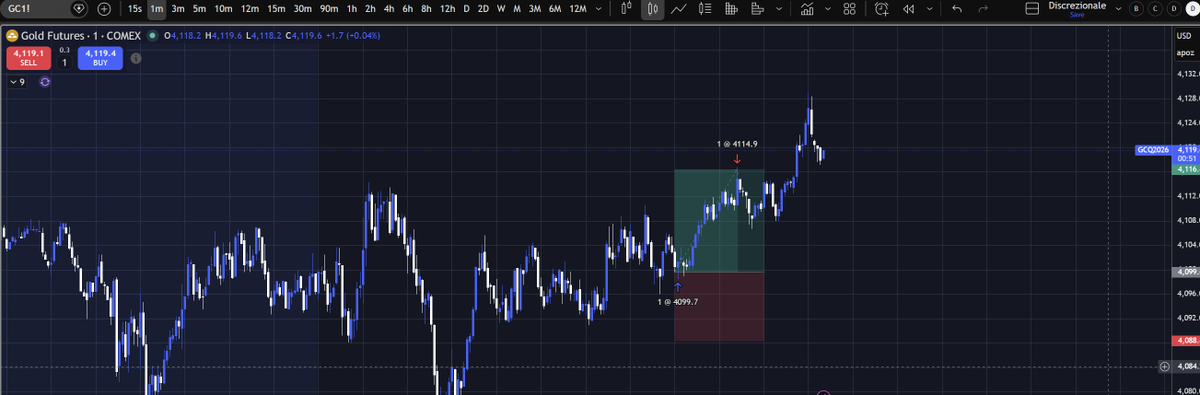Image resolution: width=1200 pixels, height=395 pixels.
Task: Click the blue Save link under Discrezionale
Action: pos(1077,15)
